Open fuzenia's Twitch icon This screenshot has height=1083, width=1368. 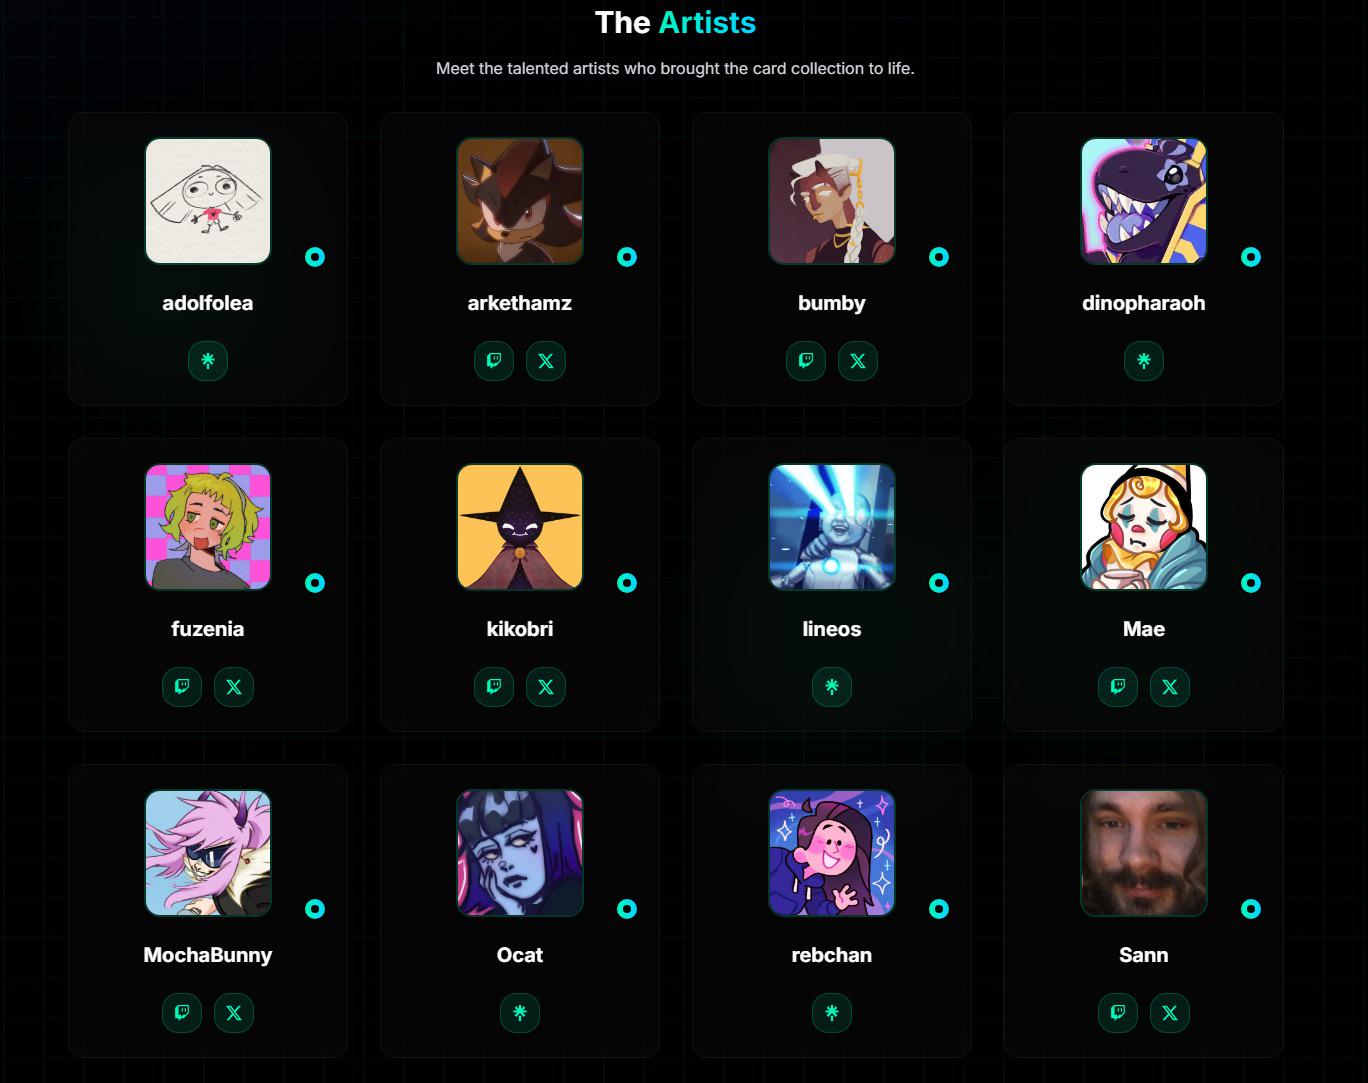[182, 687]
